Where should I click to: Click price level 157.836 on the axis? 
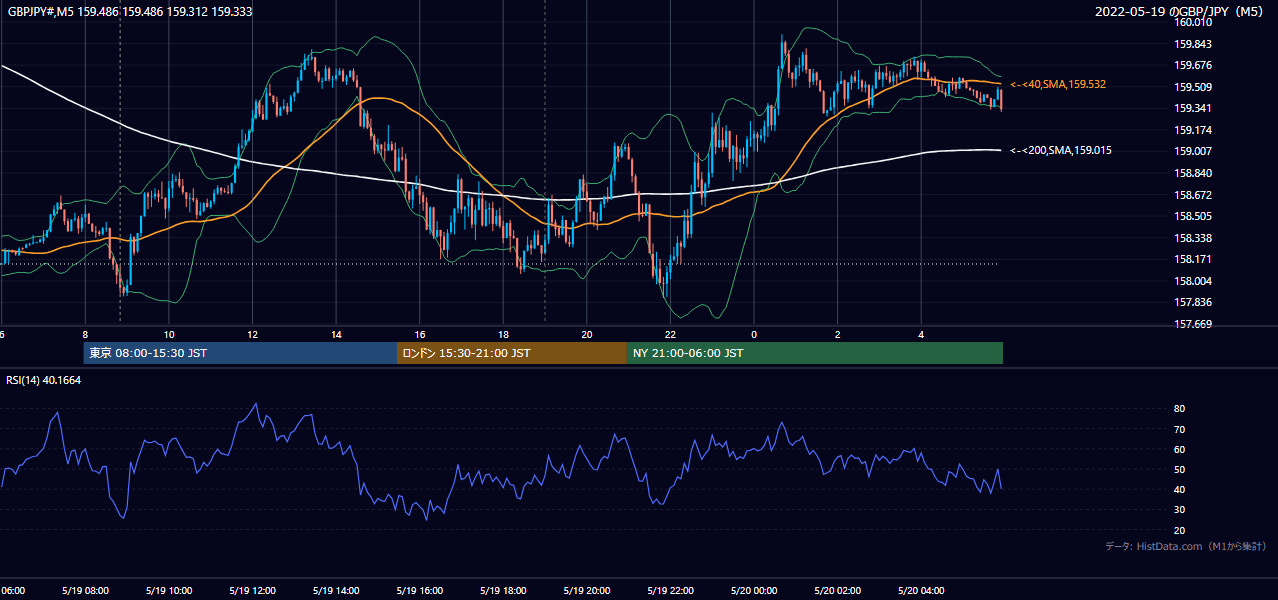pos(1194,303)
